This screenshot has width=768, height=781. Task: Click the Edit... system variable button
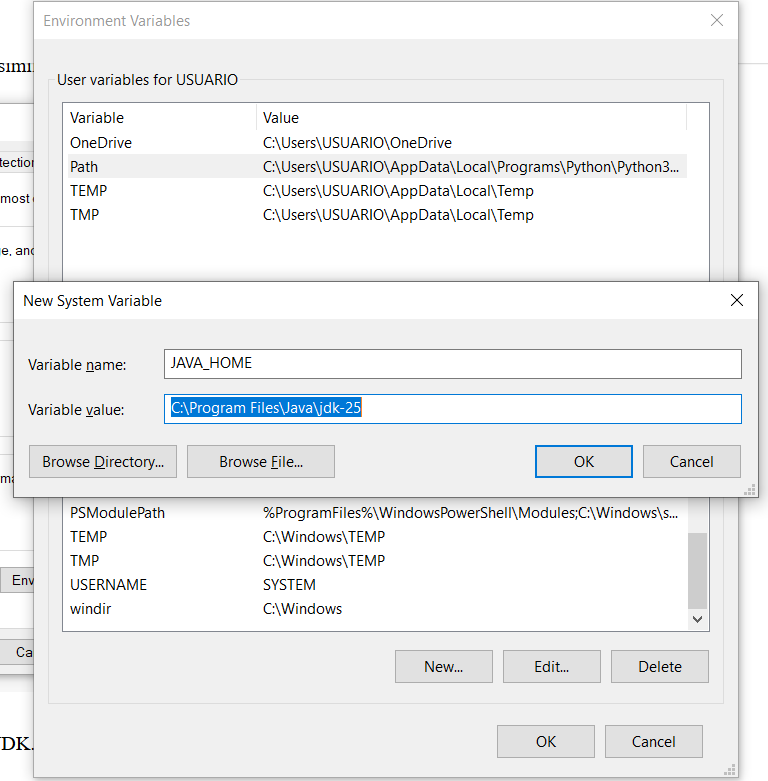tap(551, 667)
